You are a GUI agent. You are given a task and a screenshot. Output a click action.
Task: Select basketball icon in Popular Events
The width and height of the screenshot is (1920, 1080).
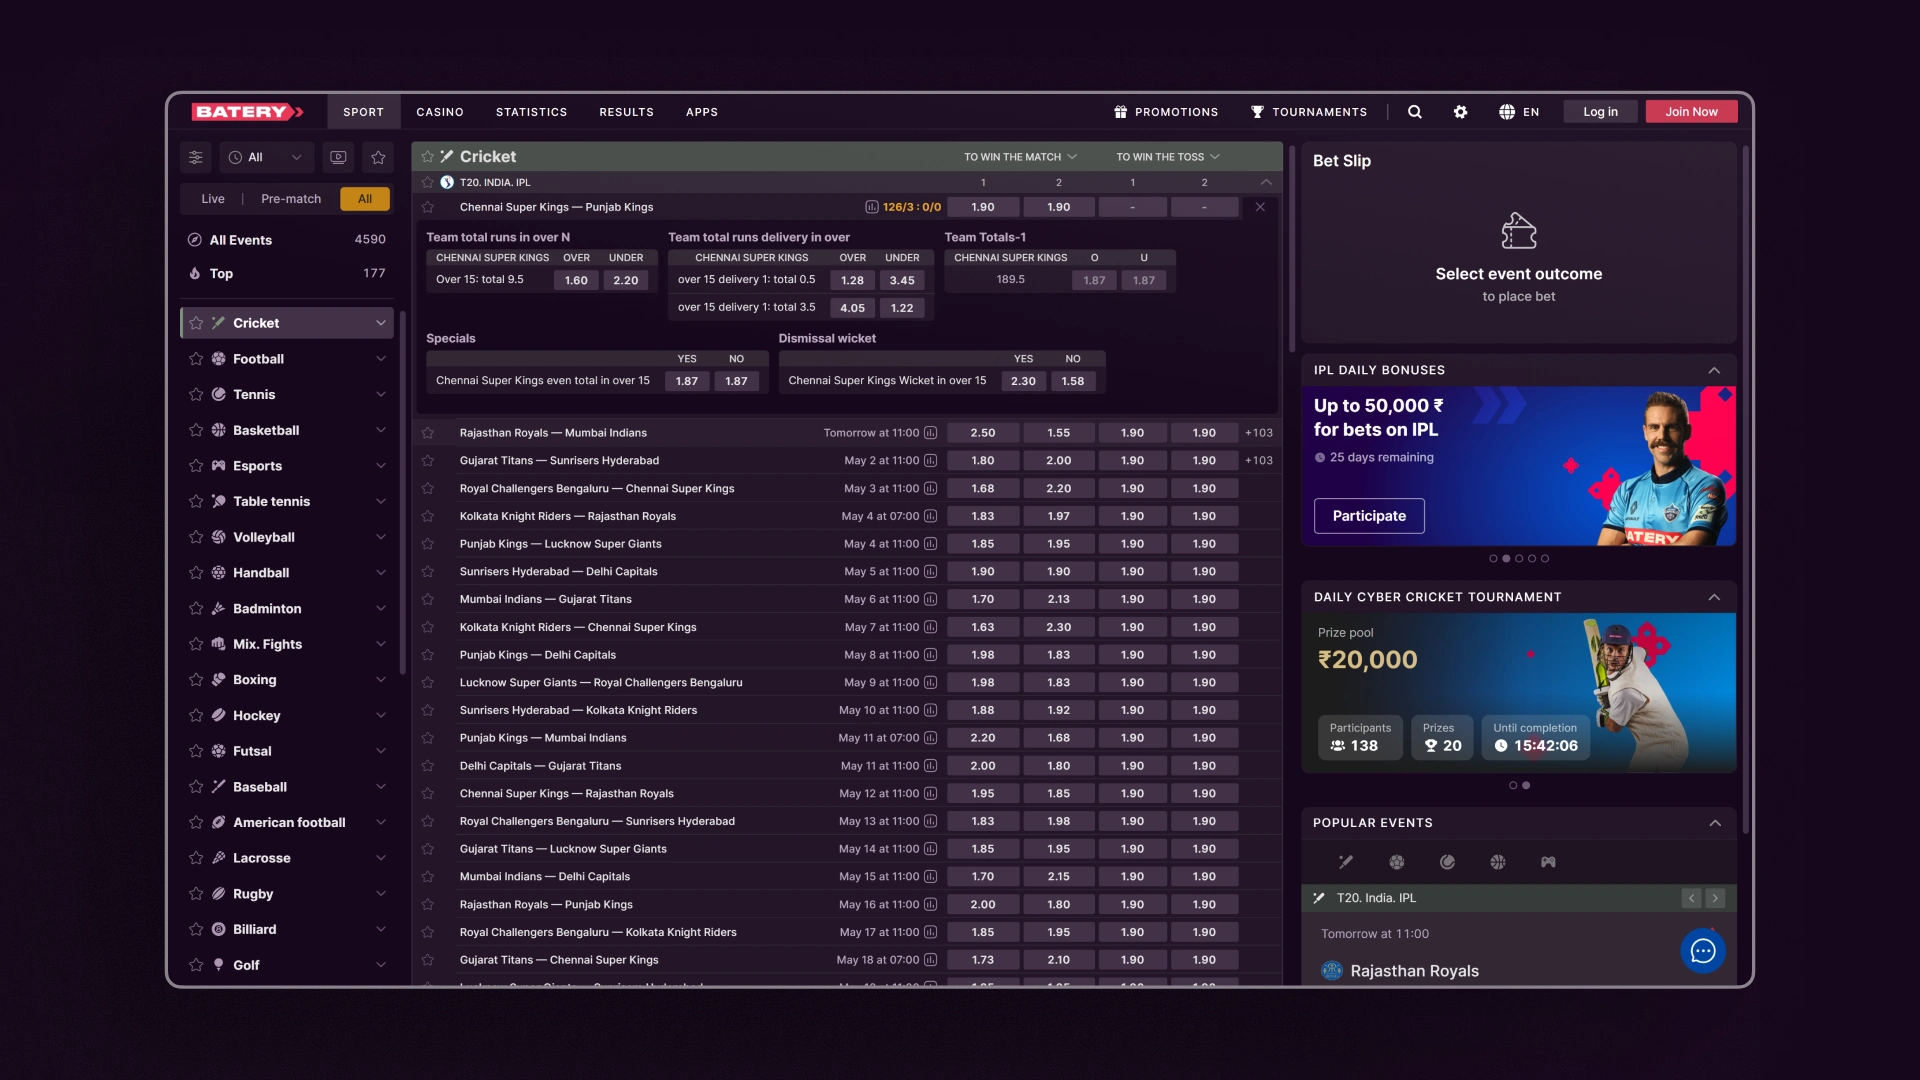1498,862
